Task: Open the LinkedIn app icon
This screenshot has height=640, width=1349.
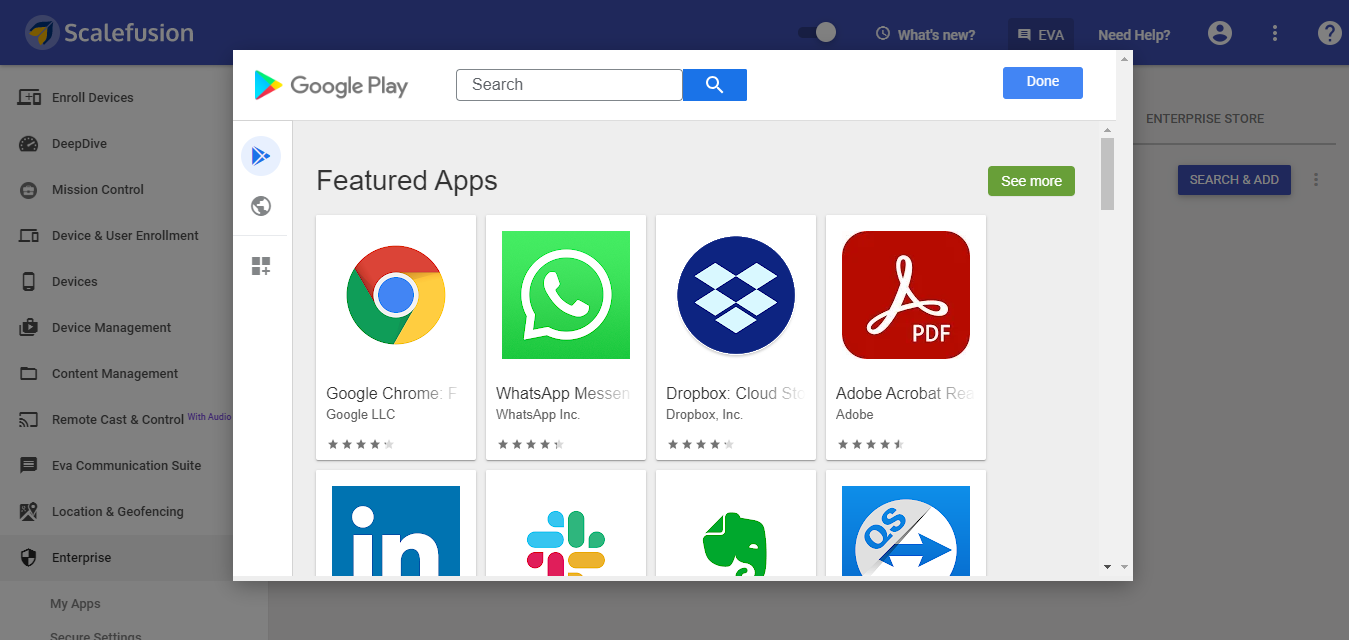Action: pos(396,531)
